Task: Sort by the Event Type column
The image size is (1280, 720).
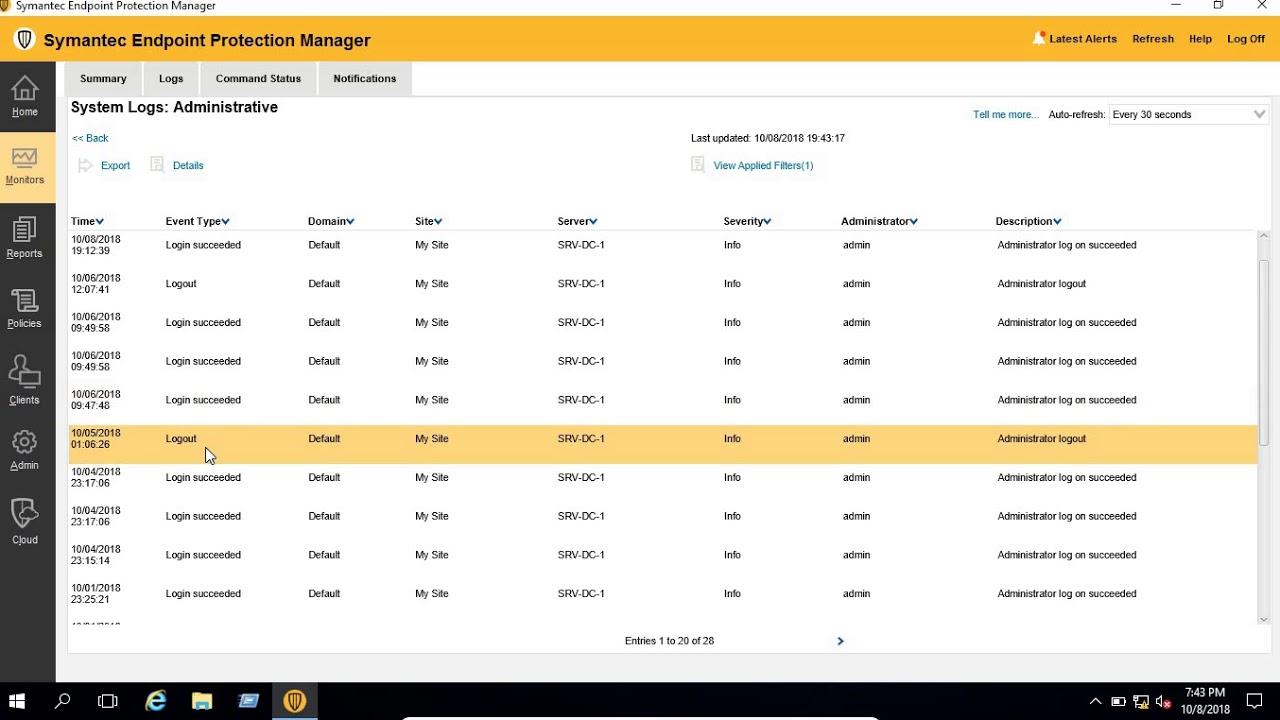Action: pos(197,221)
